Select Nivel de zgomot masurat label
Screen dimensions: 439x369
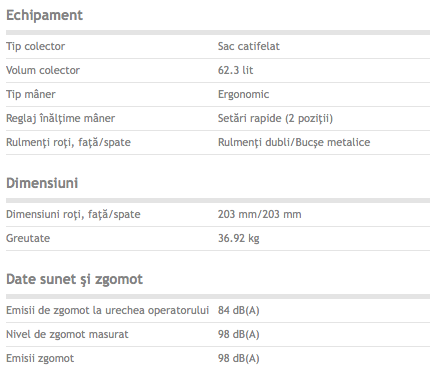[x=67, y=334]
